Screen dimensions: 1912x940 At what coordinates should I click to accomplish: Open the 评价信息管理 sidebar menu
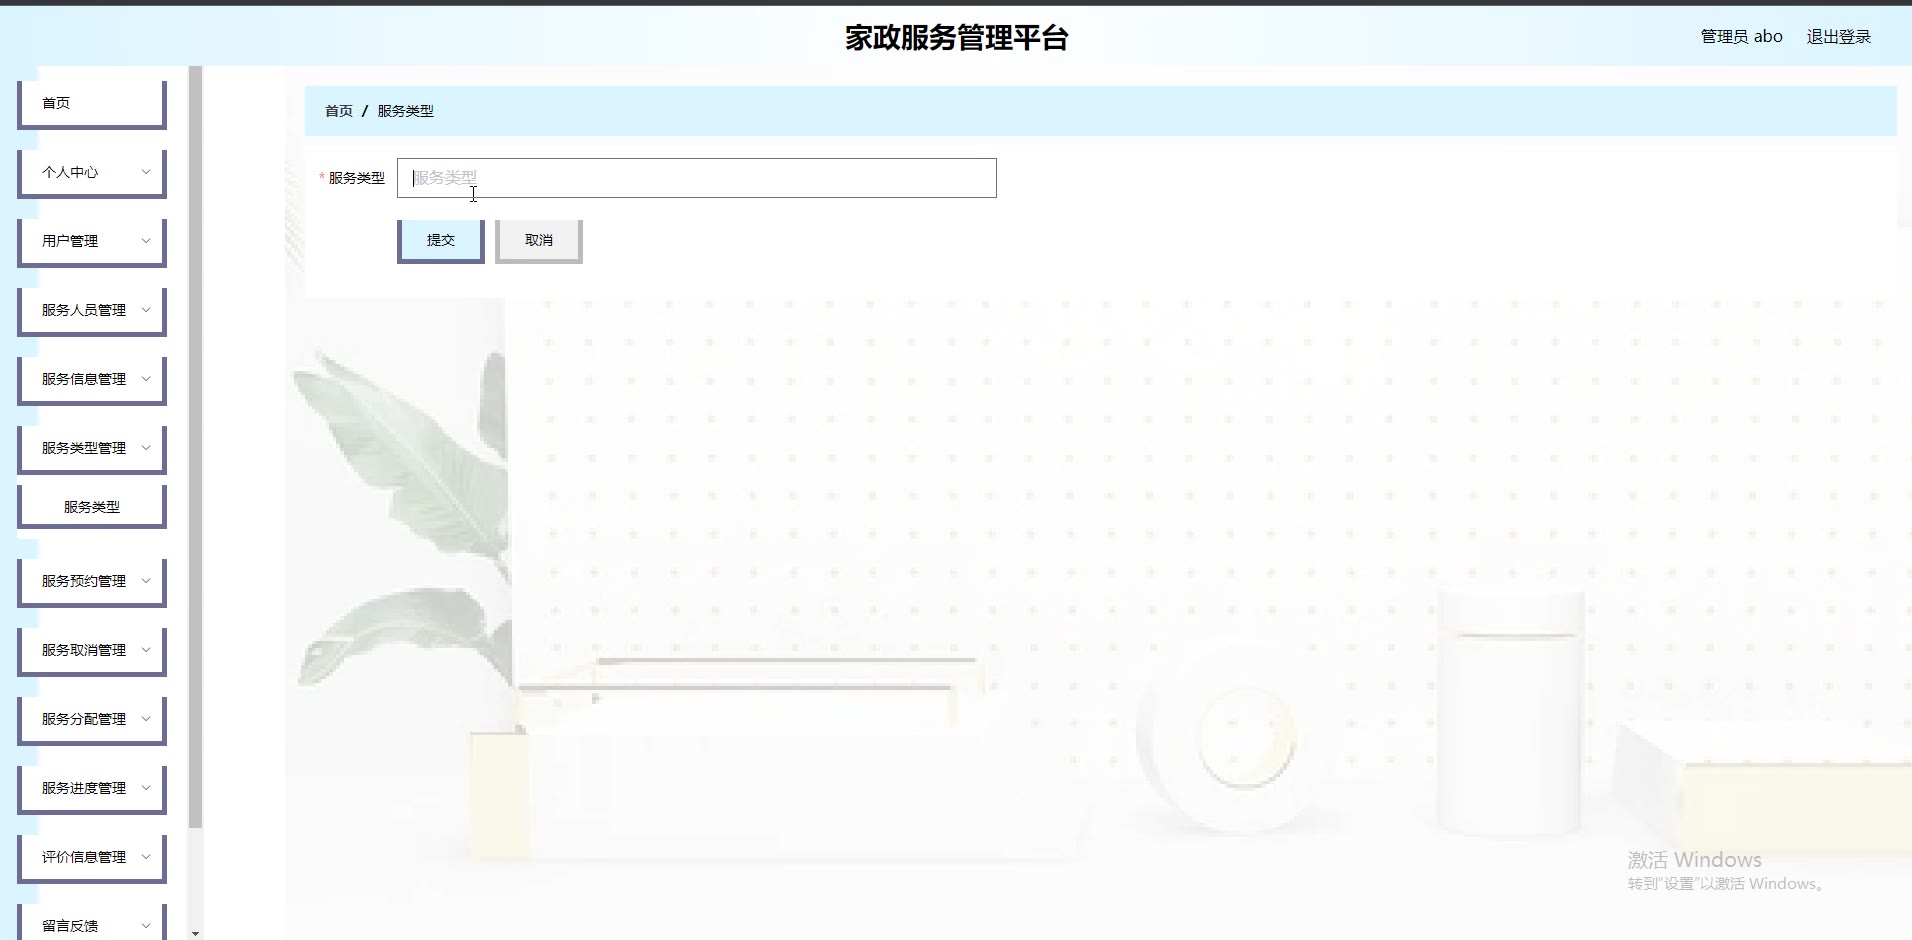pos(92,858)
